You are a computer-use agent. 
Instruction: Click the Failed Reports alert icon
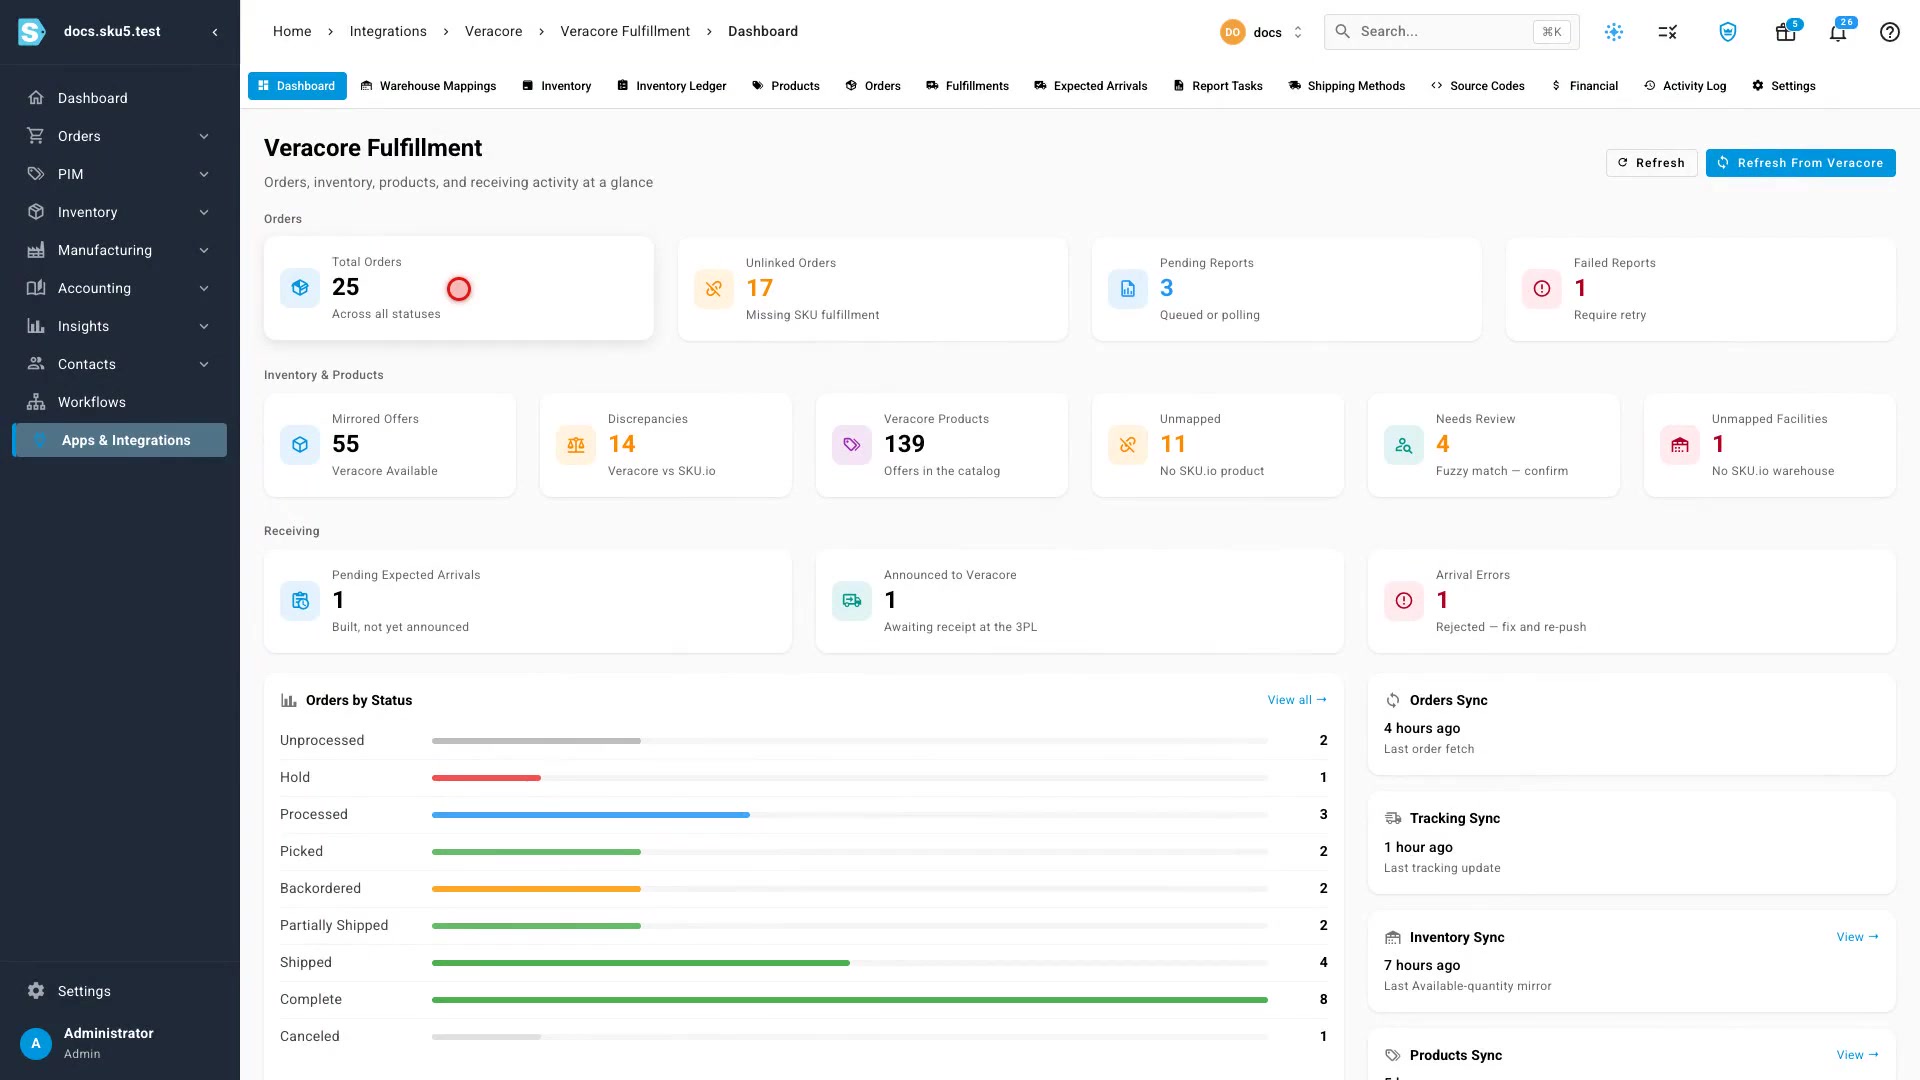coord(1541,289)
